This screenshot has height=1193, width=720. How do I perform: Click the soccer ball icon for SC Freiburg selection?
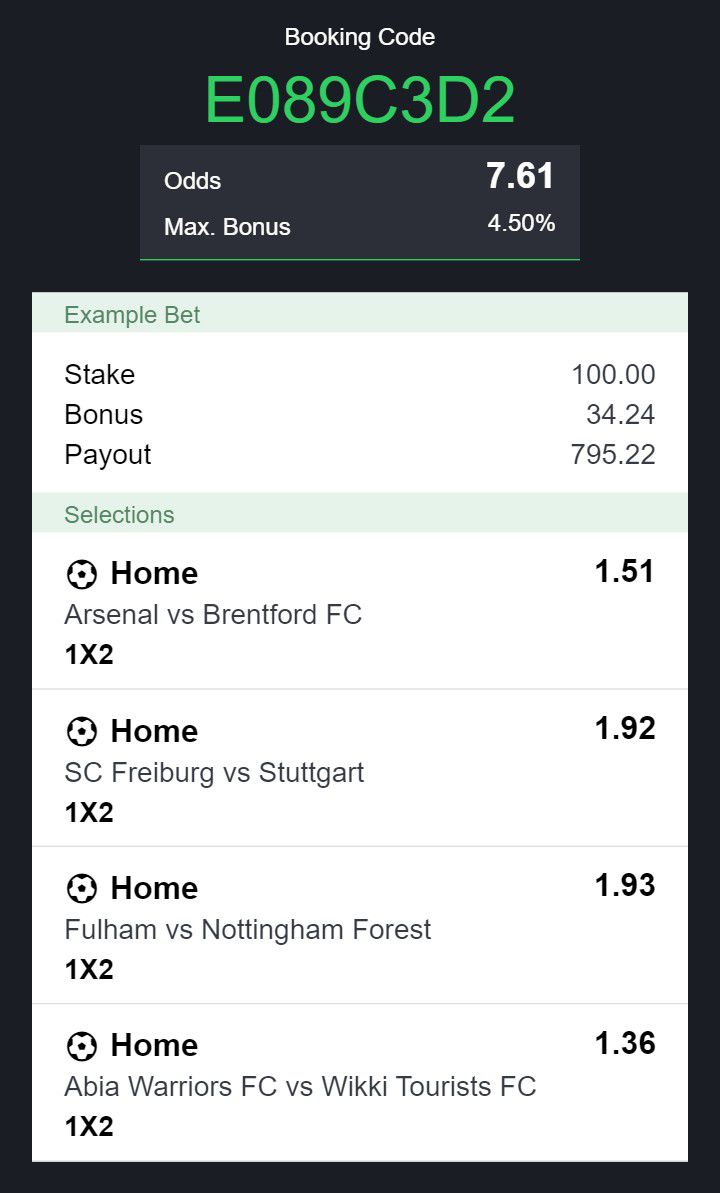81,732
